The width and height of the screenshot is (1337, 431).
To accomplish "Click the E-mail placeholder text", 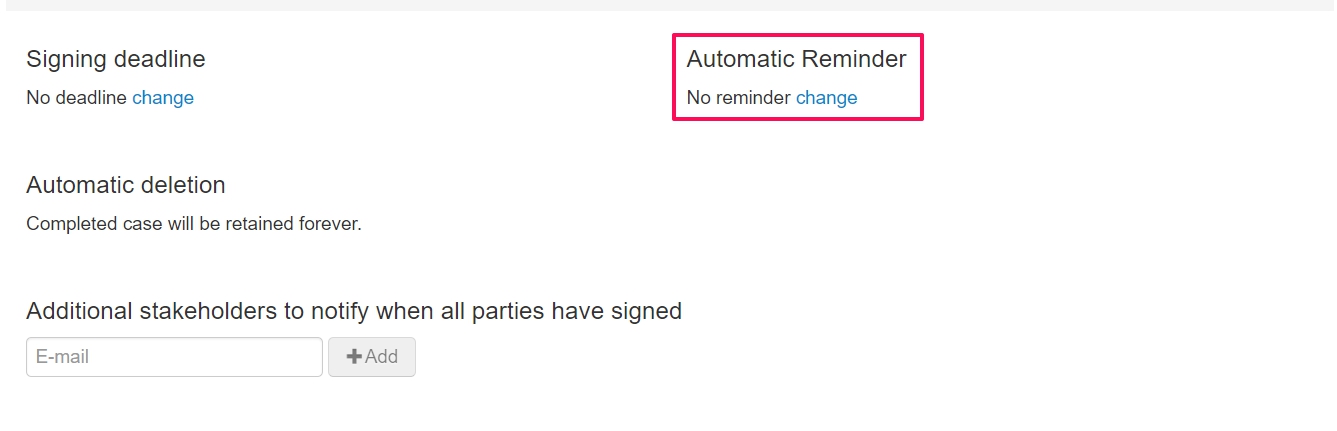I will point(62,357).
